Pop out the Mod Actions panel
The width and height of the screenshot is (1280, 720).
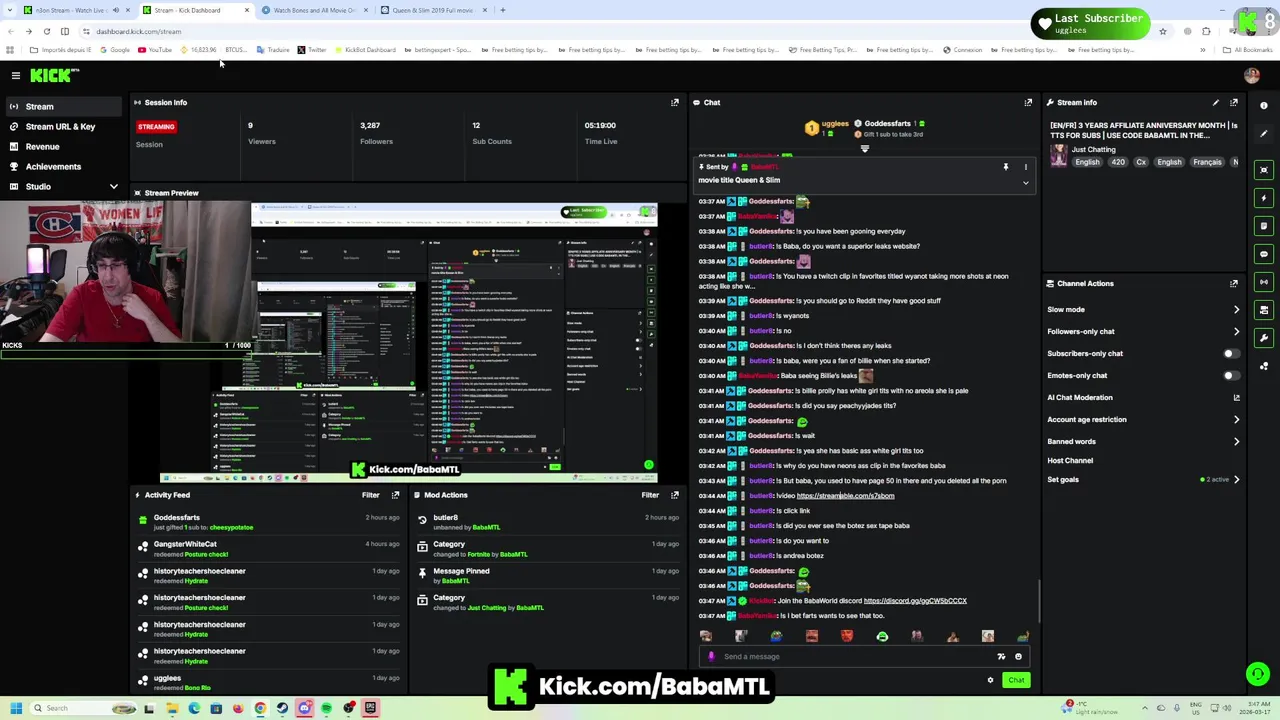[x=675, y=495]
